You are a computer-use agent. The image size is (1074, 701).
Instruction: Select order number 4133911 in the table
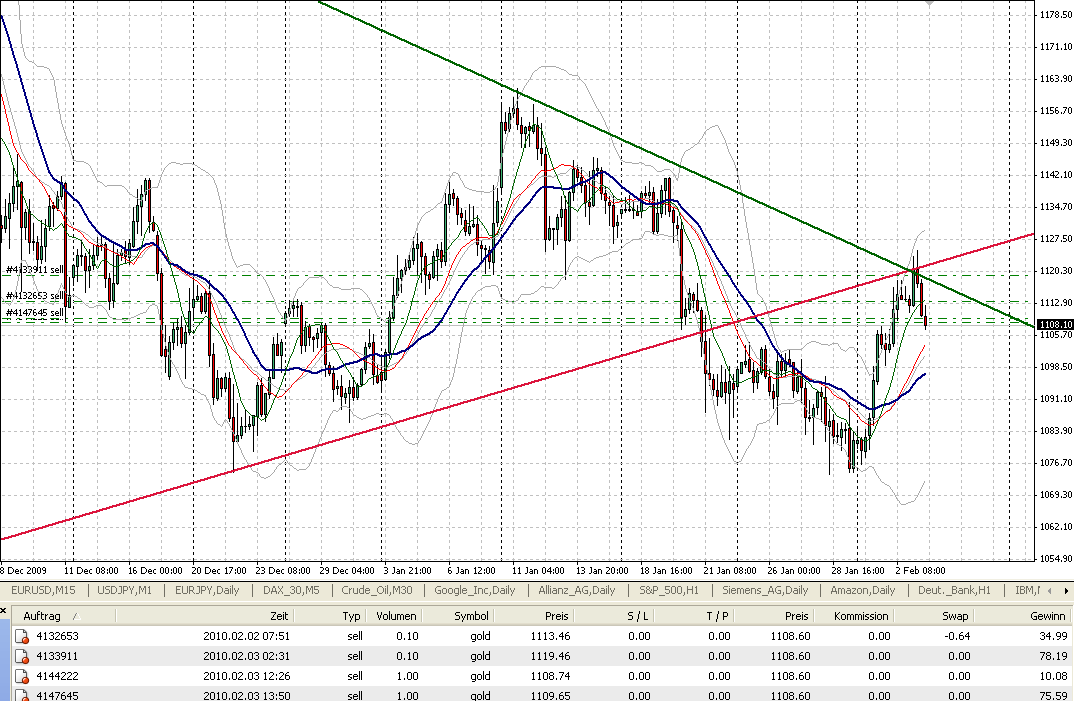(57, 656)
